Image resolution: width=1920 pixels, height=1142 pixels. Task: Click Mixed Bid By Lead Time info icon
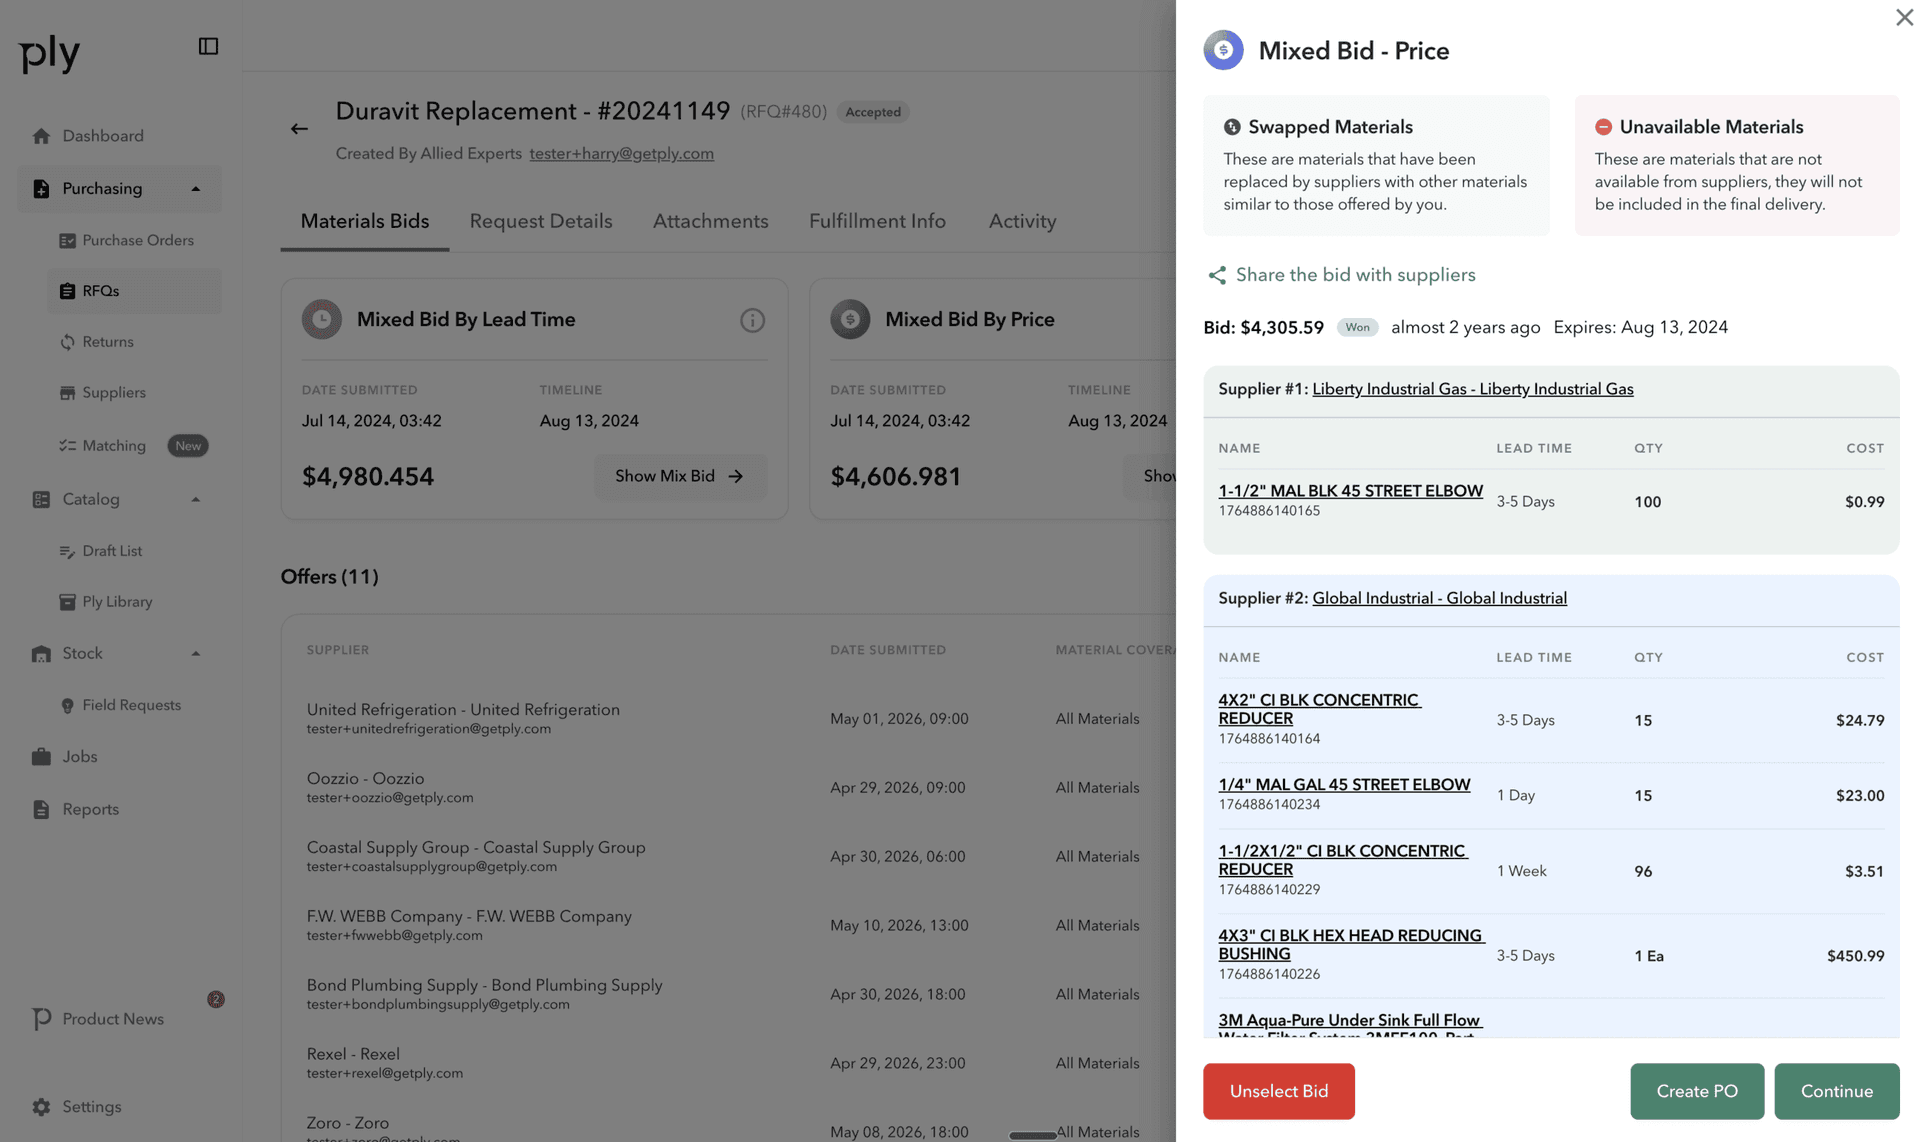point(752,320)
